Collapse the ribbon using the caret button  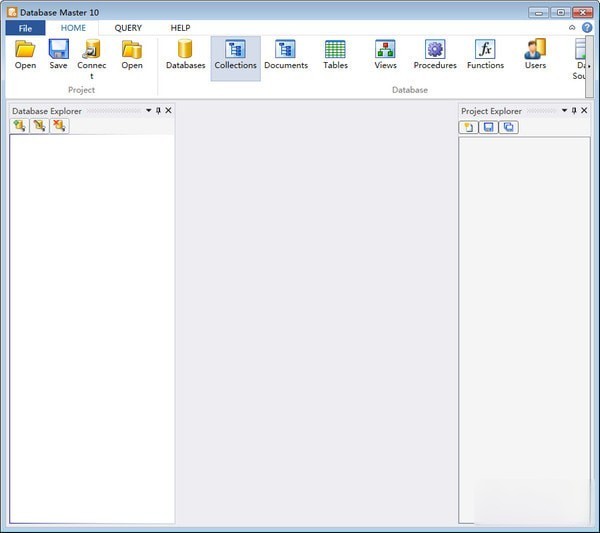[x=572, y=28]
